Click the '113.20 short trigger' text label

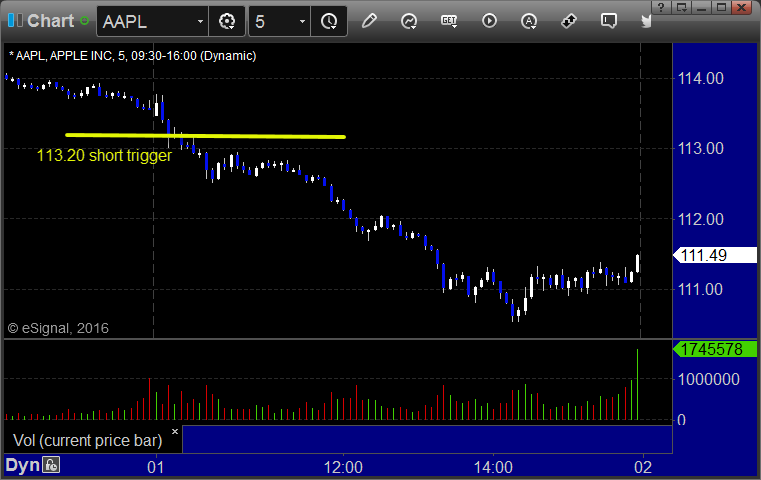coord(104,155)
